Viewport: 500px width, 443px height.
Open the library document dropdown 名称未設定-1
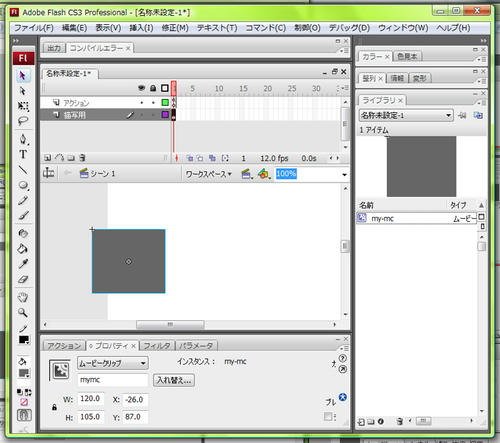tap(406, 115)
